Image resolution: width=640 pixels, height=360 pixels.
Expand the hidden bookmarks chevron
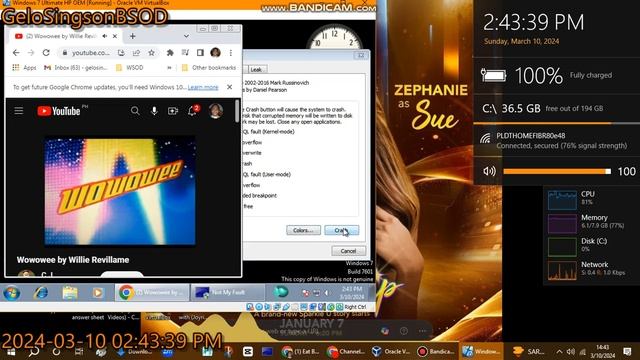tap(169, 68)
